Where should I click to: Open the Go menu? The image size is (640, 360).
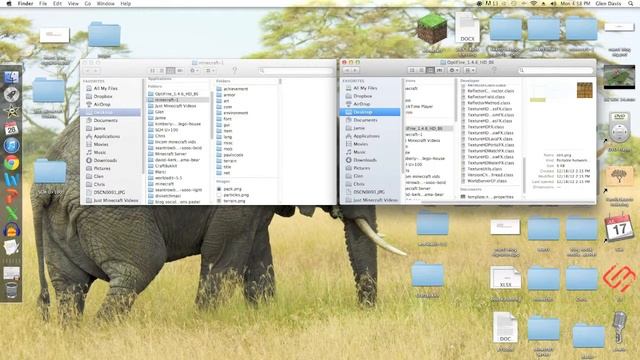(88, 3)
